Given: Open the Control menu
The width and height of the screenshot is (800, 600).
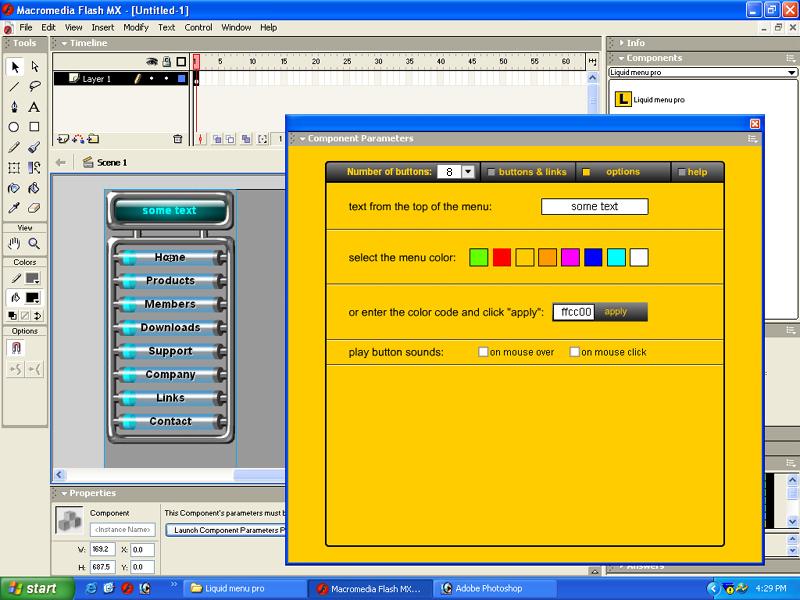Looking at the screenshot, I should [x=198, y=28].
